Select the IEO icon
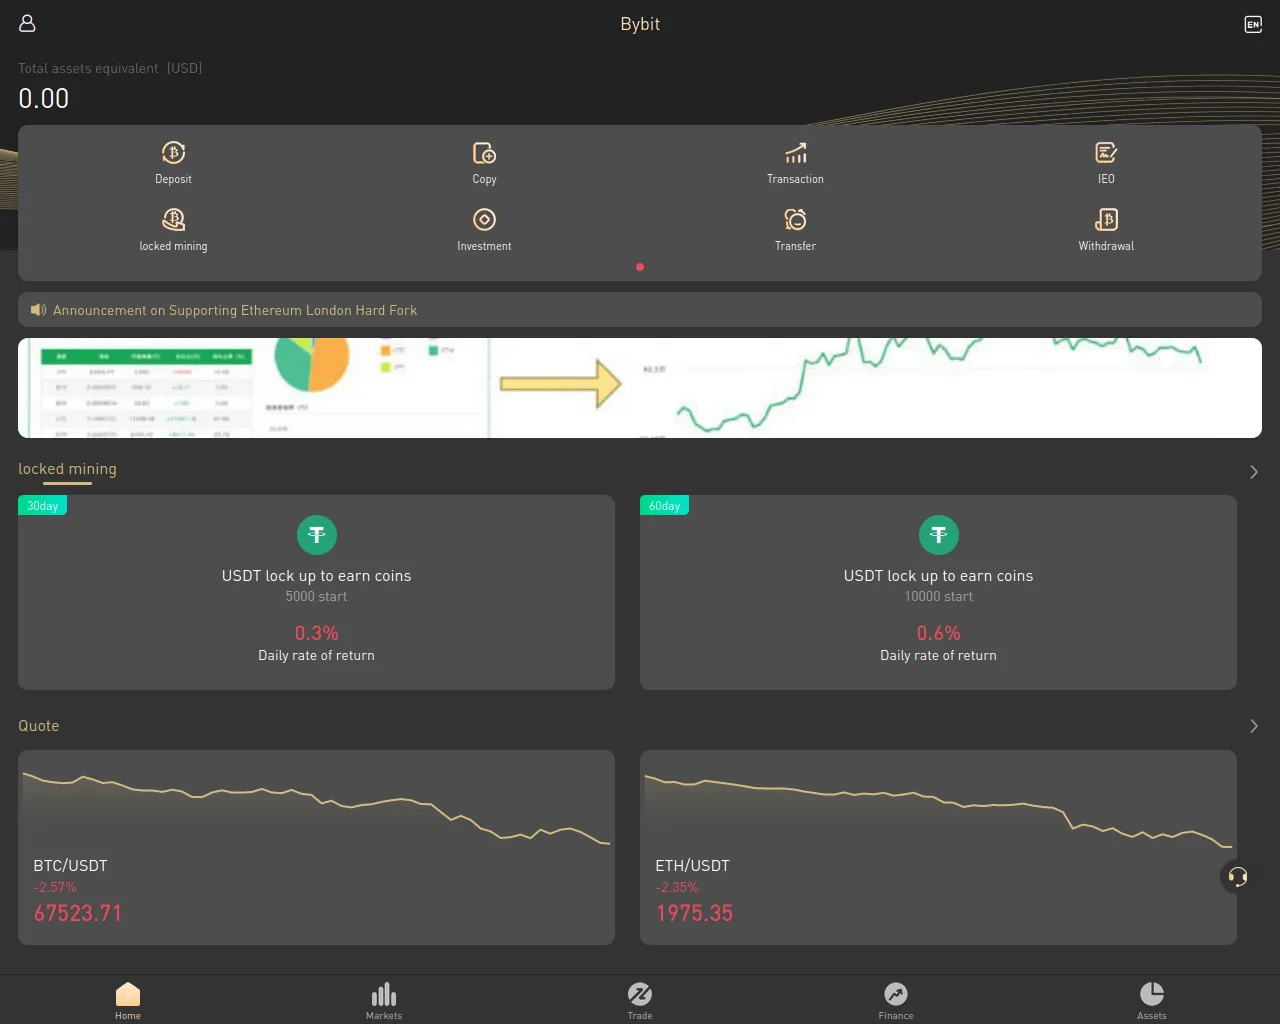 coord(1106,153)
